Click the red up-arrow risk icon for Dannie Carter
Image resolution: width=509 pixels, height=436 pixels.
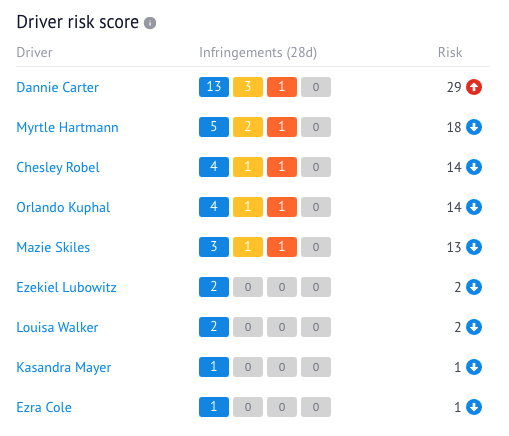pyautogui.click(x=474, y=87)
